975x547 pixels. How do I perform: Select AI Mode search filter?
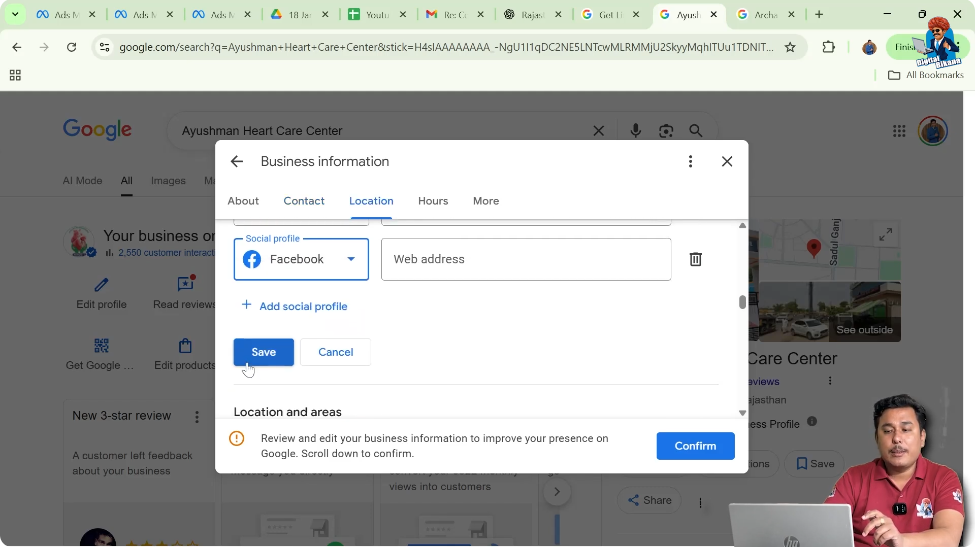(x=82, y=181)
